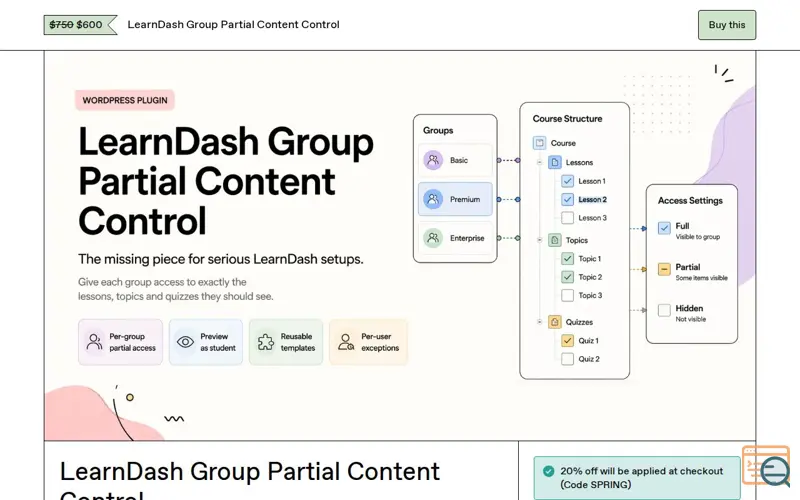Click the Buy this button
The height and width of the screenshot is (500, 800).
coord(727,25)
